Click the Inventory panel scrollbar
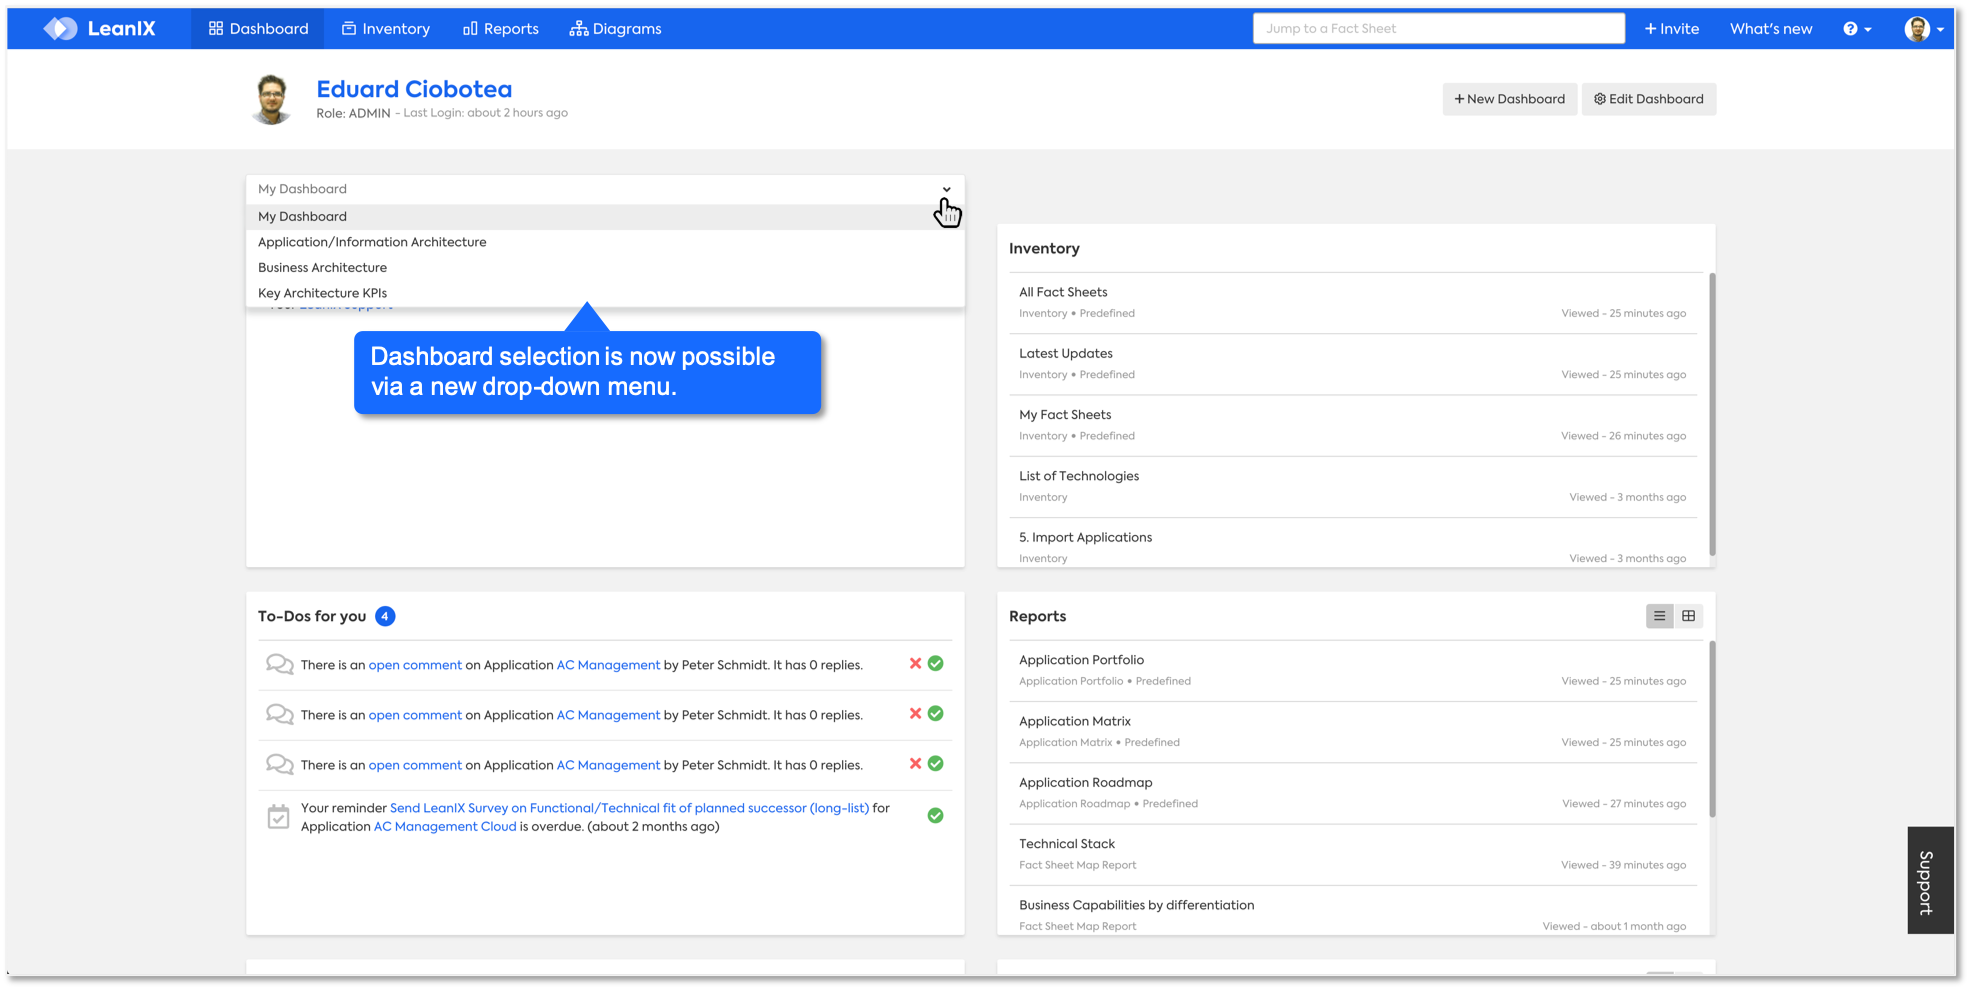Image resolution: width=1968 pixels, height=987 pixels. coord(1712,414)
